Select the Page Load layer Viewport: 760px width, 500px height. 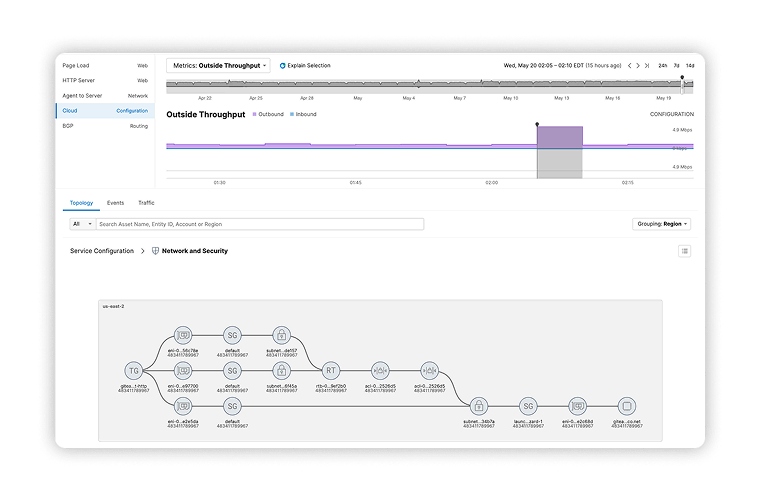click(105, 65)
